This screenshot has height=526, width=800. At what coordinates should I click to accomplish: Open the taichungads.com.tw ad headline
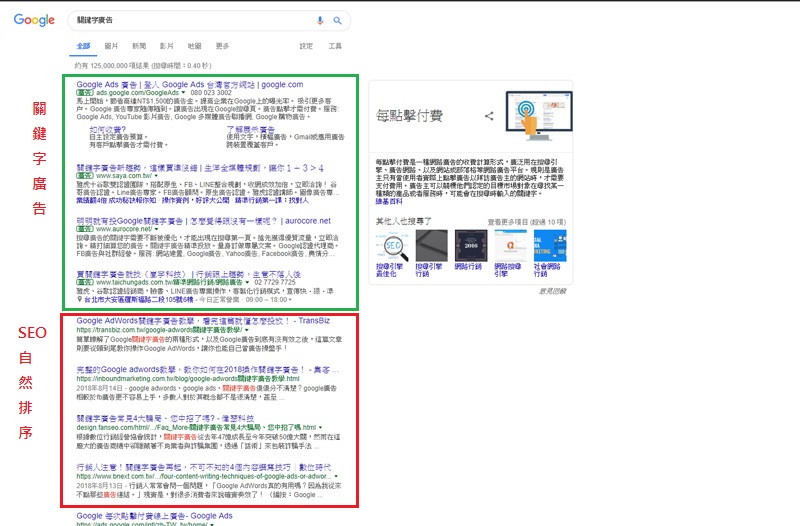188,274
